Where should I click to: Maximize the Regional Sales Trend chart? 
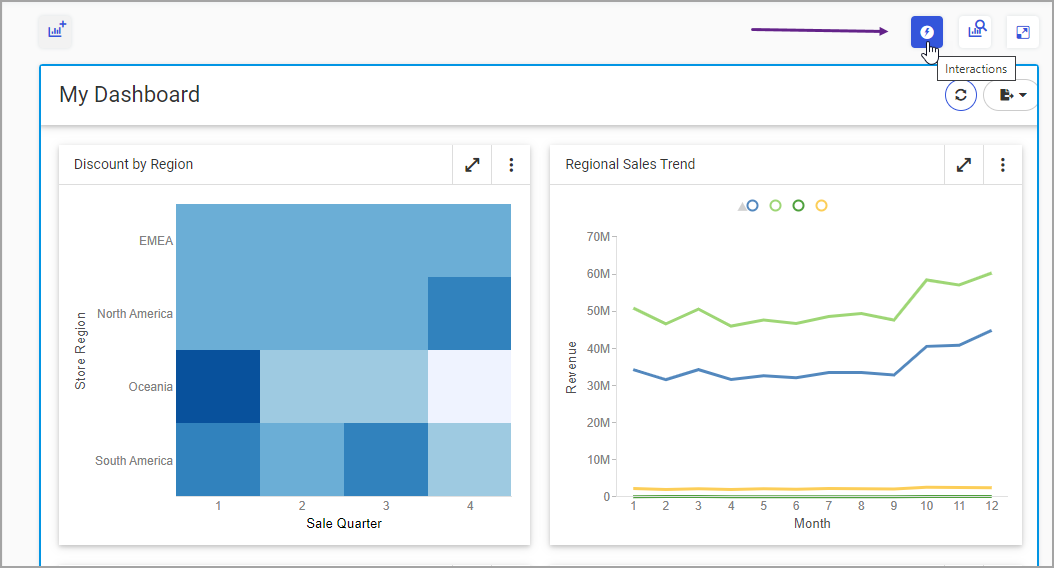[964, 165]
